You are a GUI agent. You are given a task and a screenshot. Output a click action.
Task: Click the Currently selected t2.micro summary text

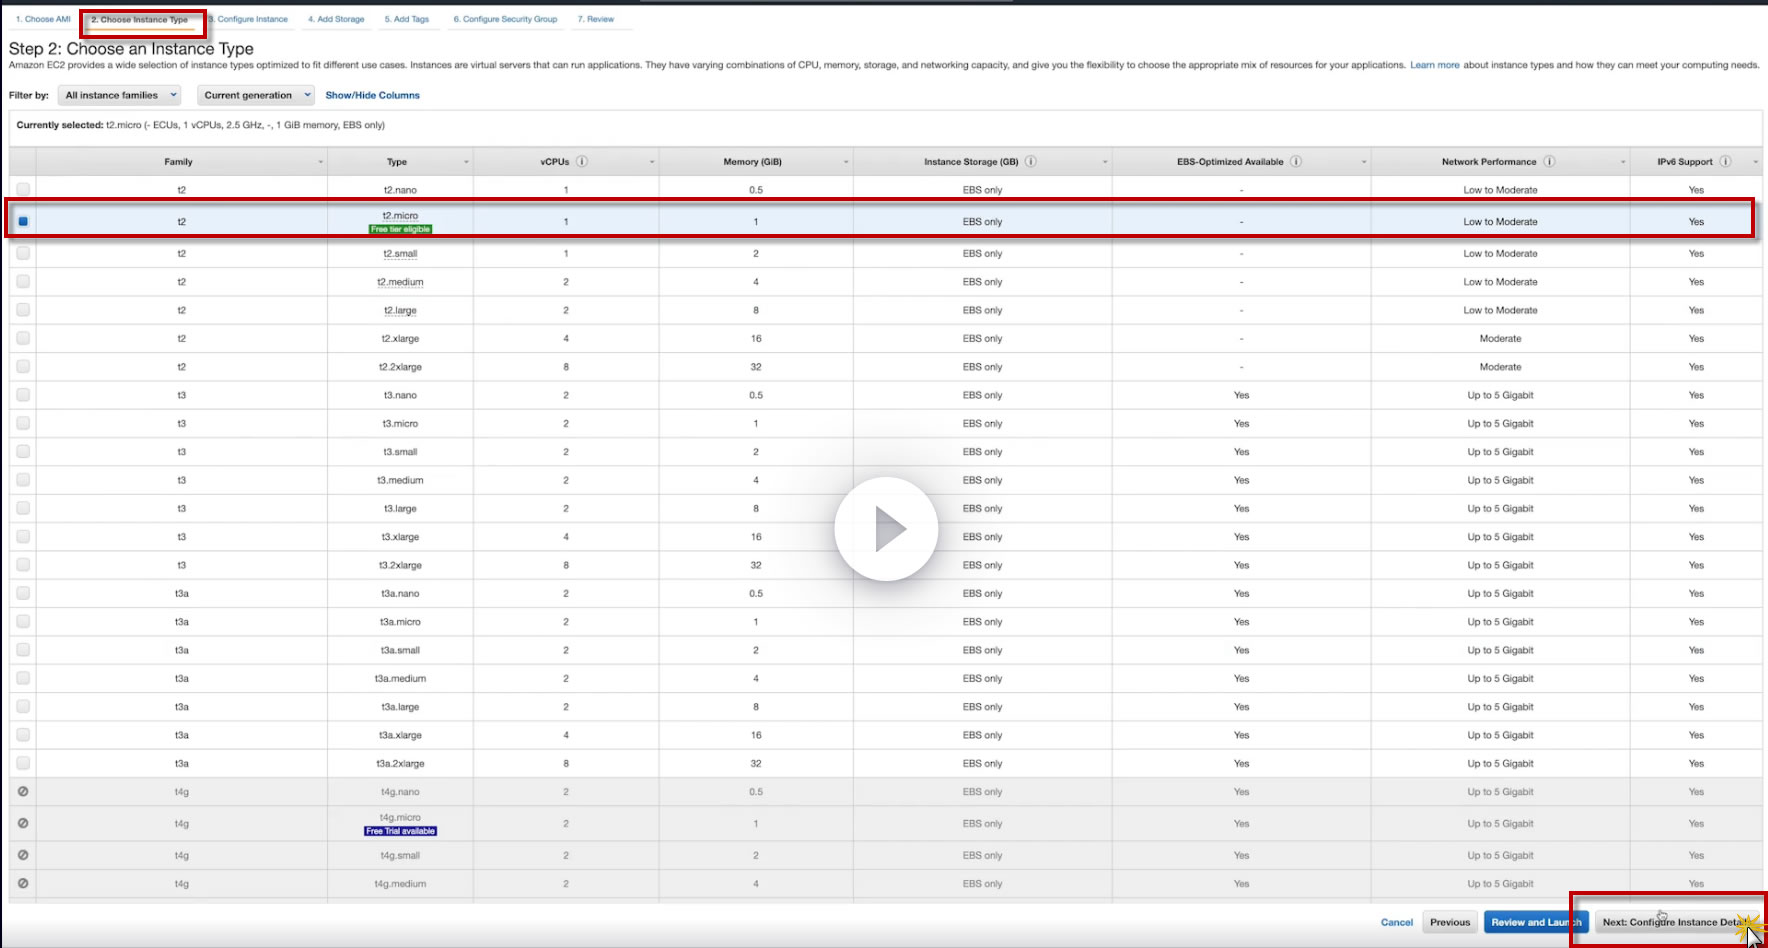tap(200, 125)
